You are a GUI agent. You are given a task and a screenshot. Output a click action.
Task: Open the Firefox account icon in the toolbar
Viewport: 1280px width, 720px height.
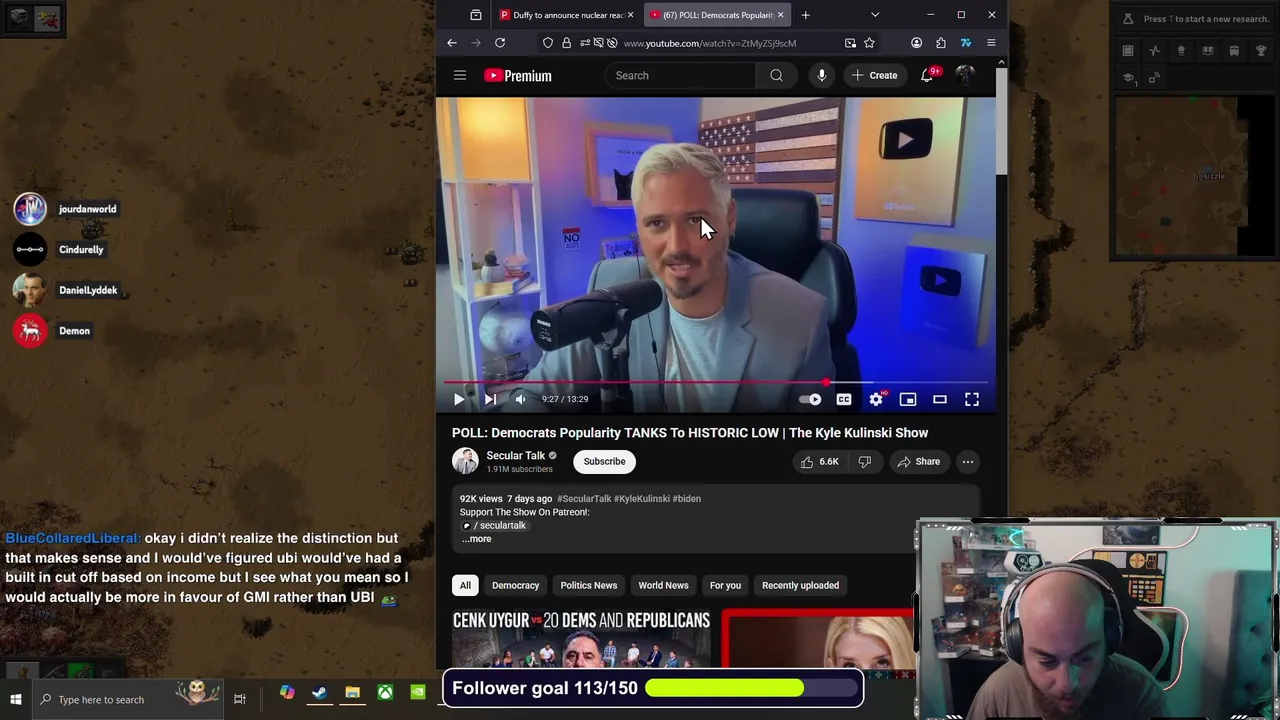click(x=916, y=43)
